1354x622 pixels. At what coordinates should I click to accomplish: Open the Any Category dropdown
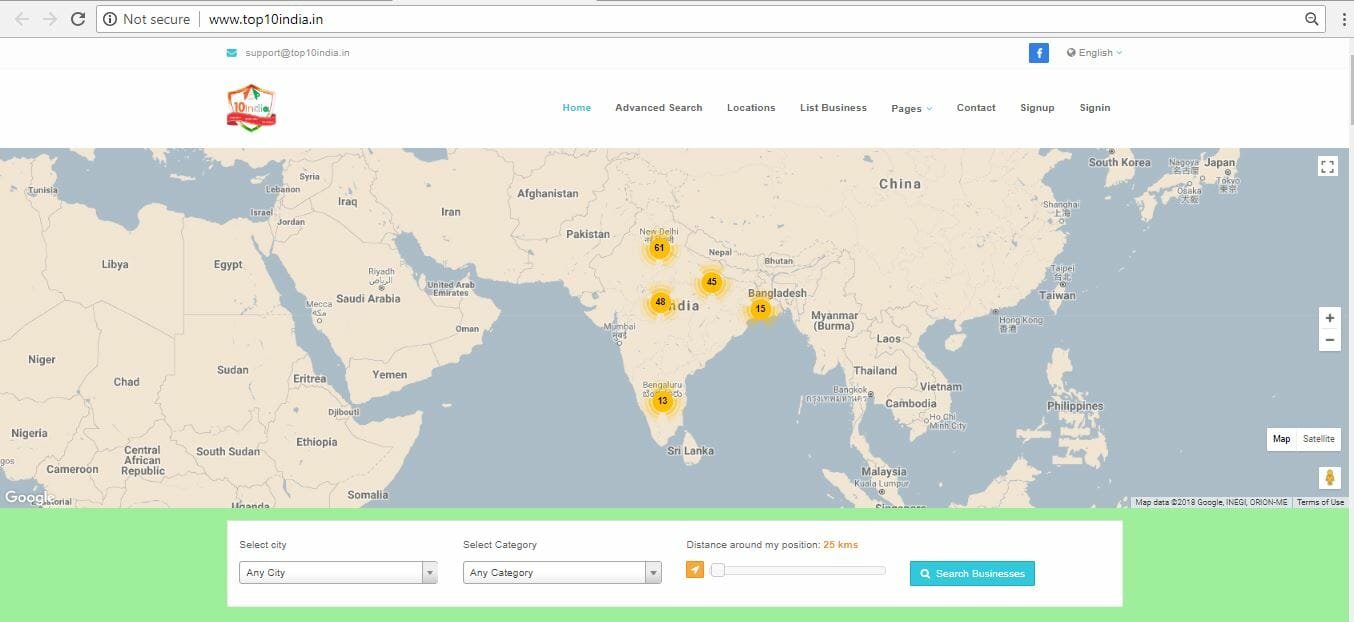(562, 573)
